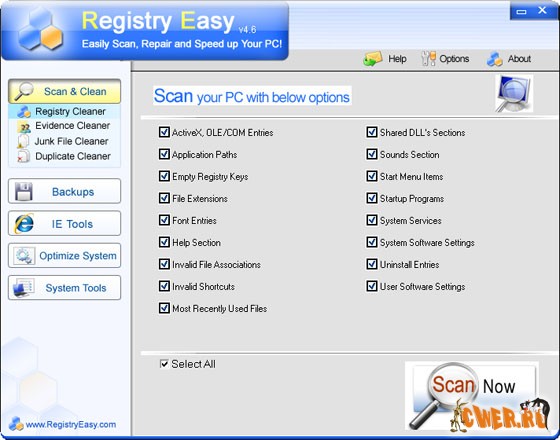Click the Junk File Cleaner icon
This screenshot has width=560, height=440.
tap(23, 141)
